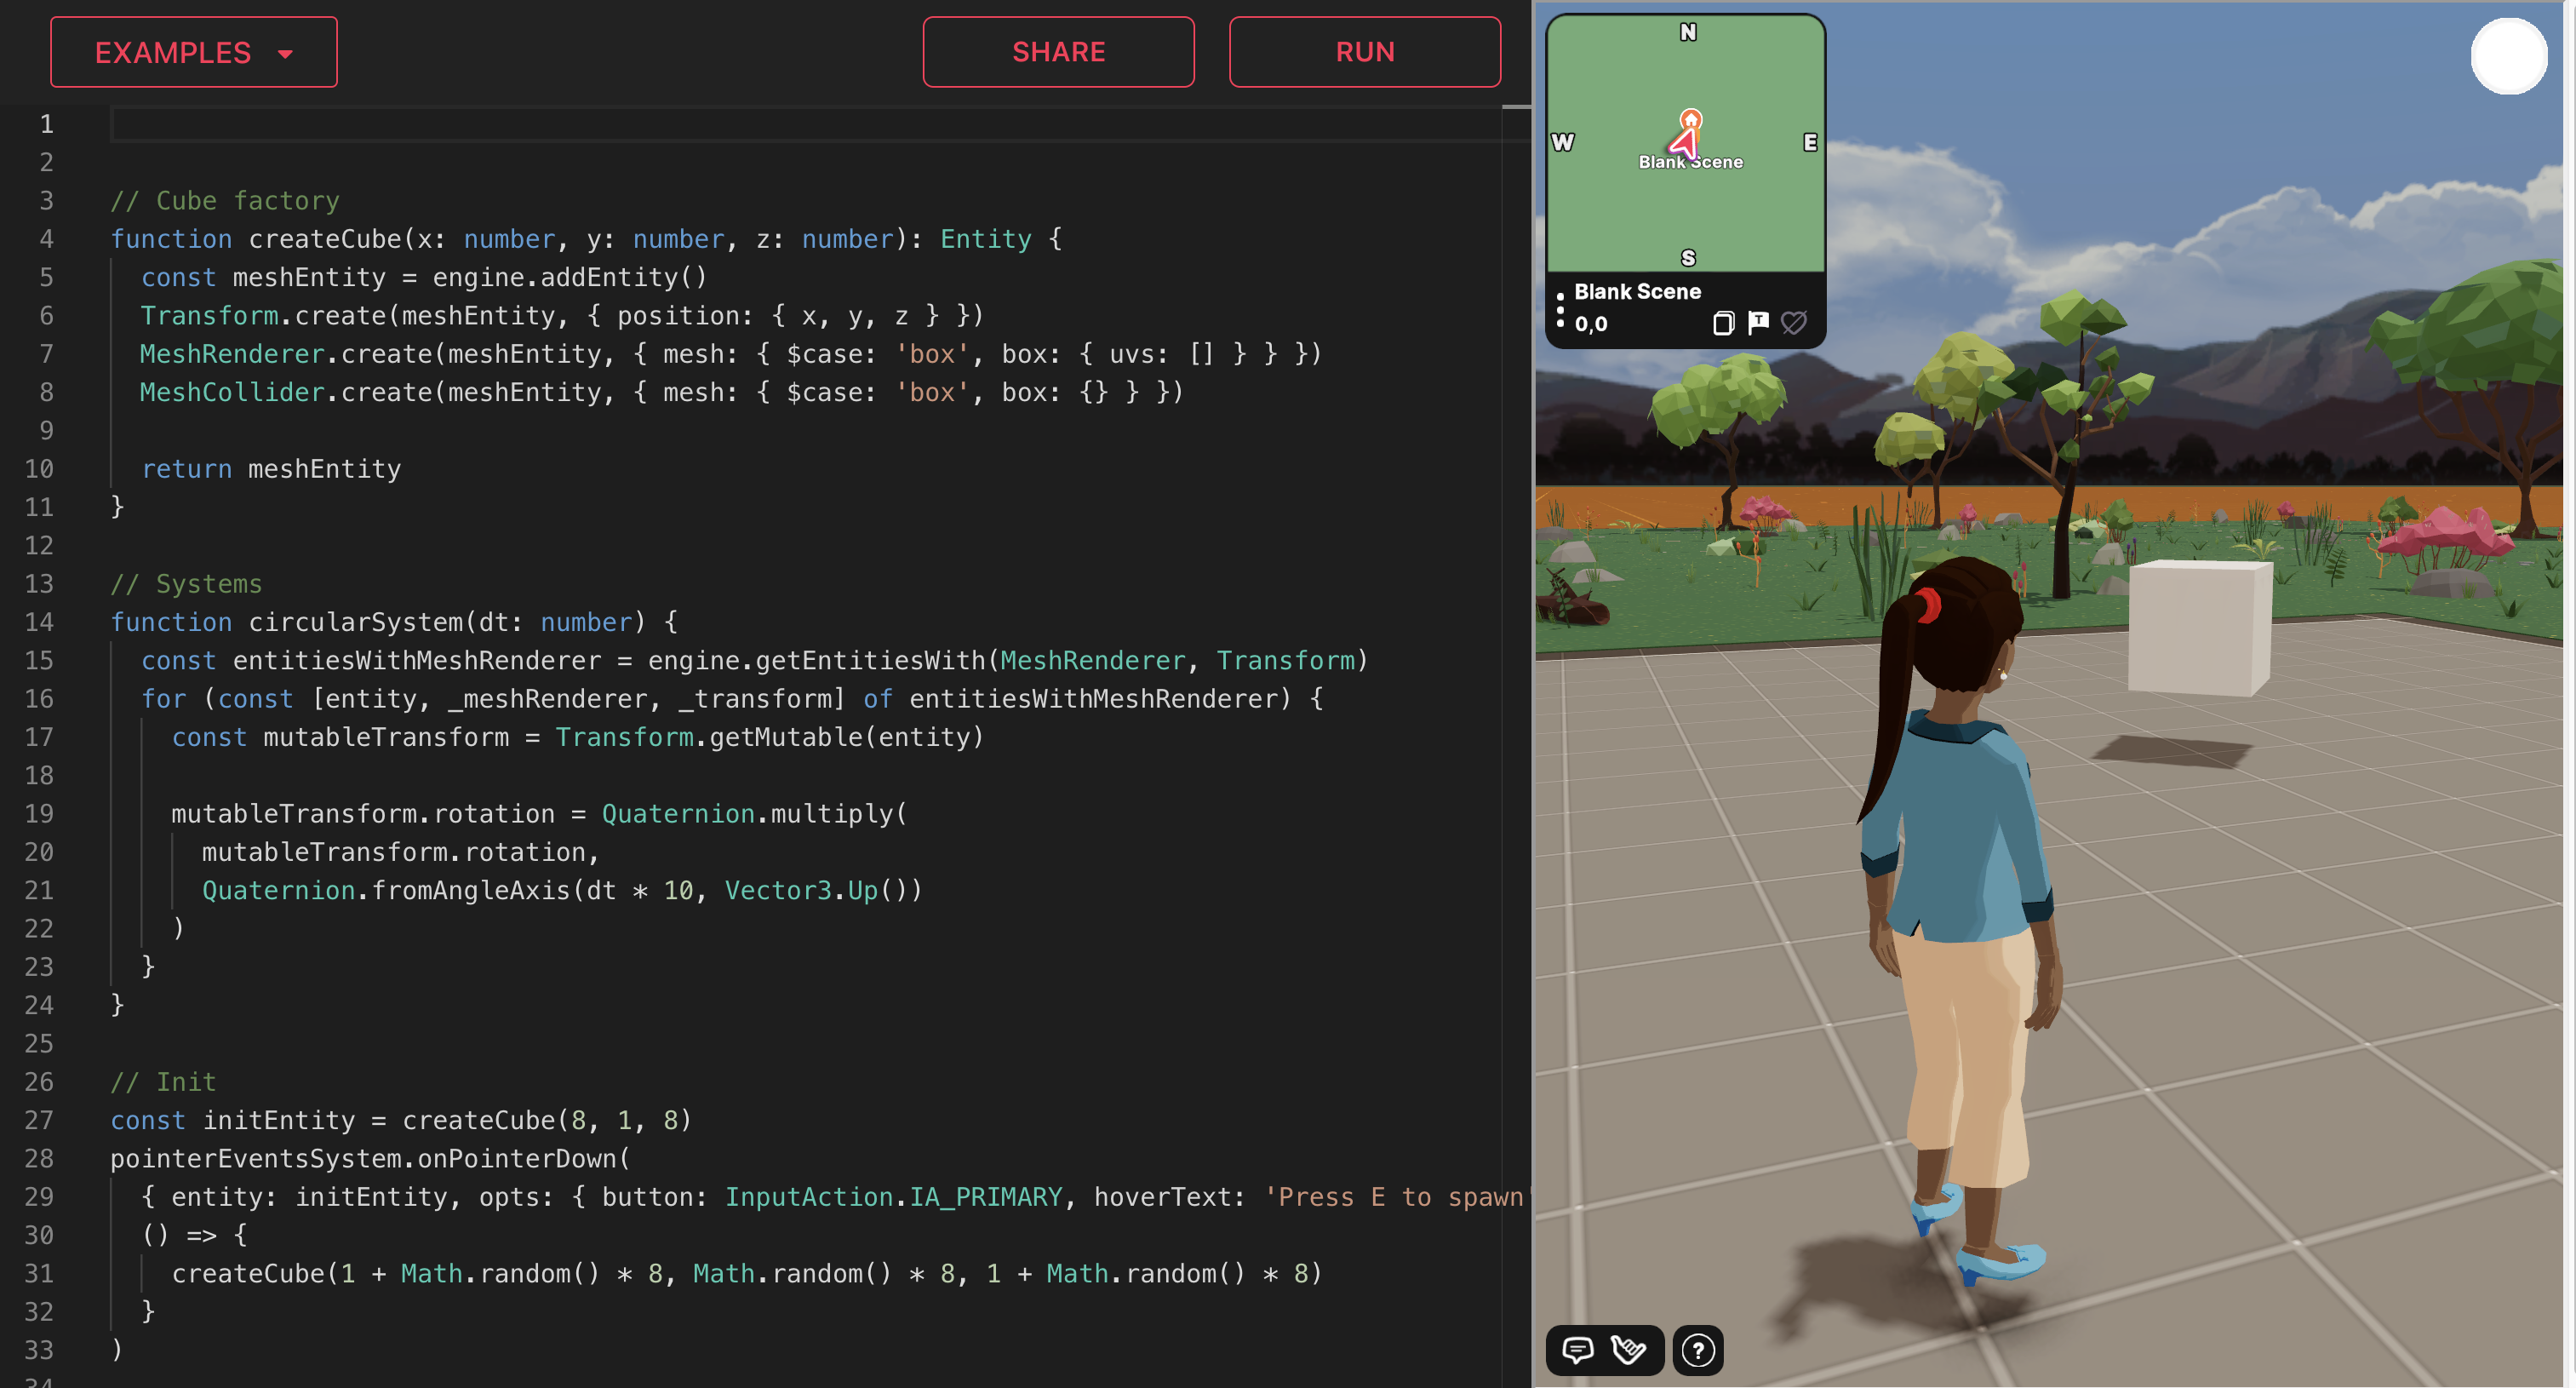Click the RUN button
2576x1388 pixels.
point(1365,51)
